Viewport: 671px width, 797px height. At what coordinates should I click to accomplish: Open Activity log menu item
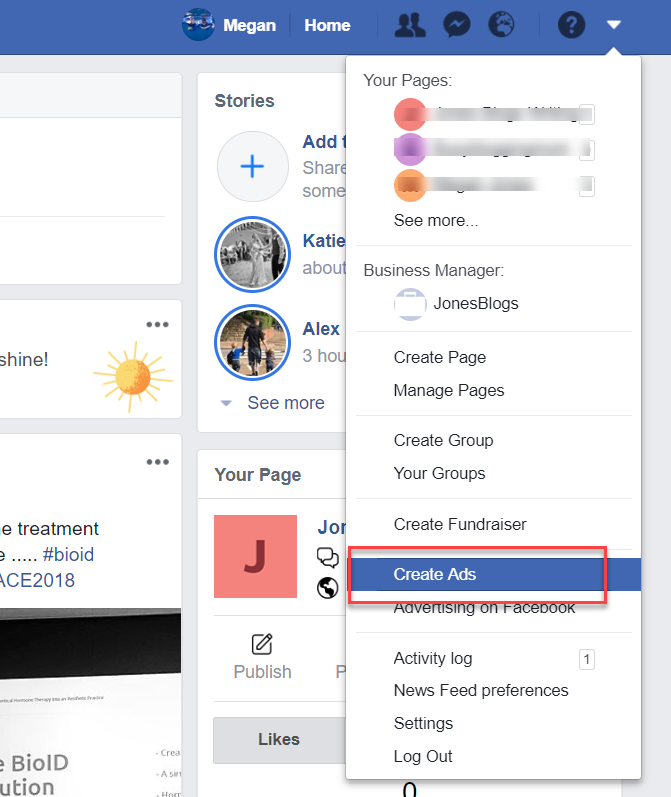[x=433, y=658]
